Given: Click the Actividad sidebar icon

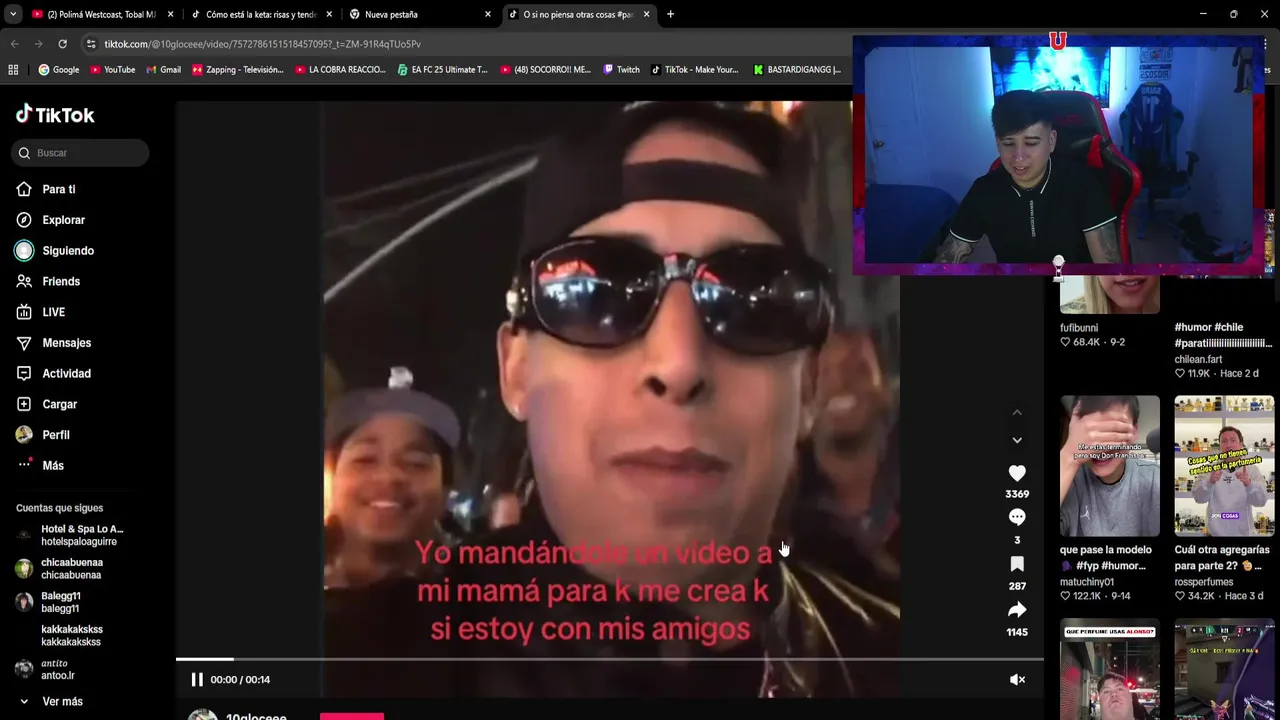Looking at the screenshot, I should [x=24, y=374].
